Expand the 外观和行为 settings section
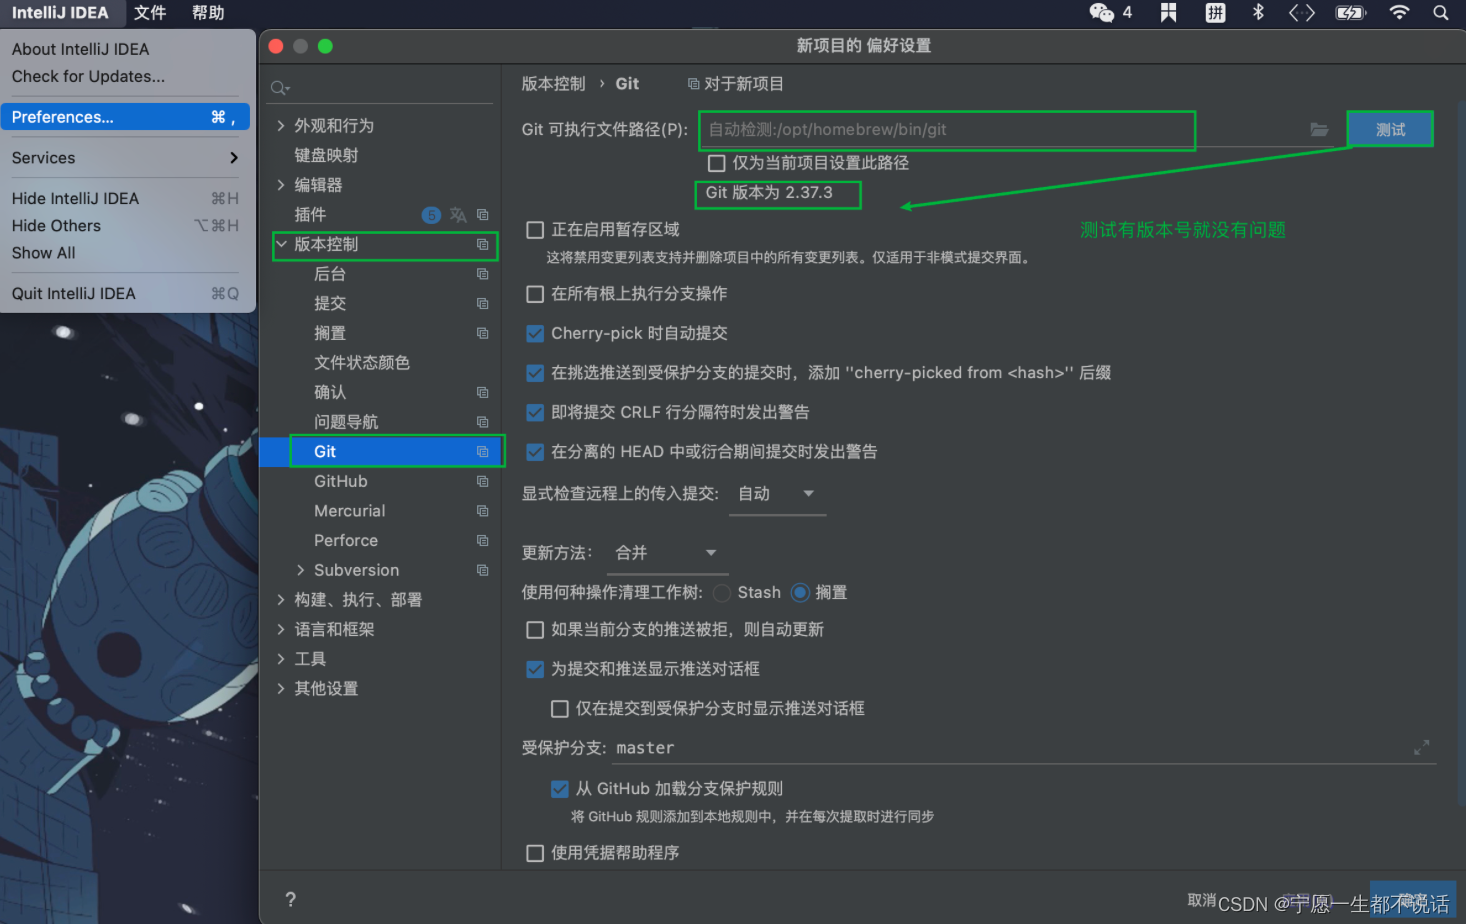This screenshot has height=924, width=1466. pos(281,126)
